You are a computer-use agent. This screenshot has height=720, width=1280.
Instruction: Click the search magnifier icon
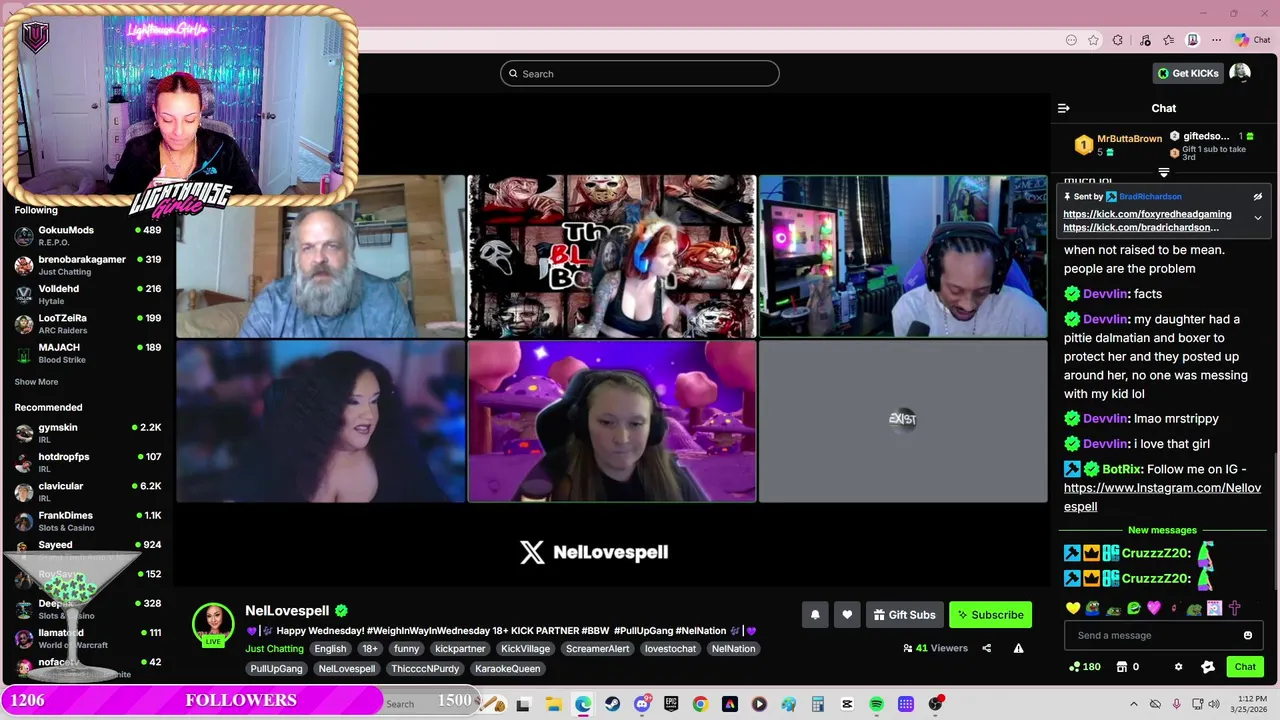pyautogui.click(x=513, y=73)
